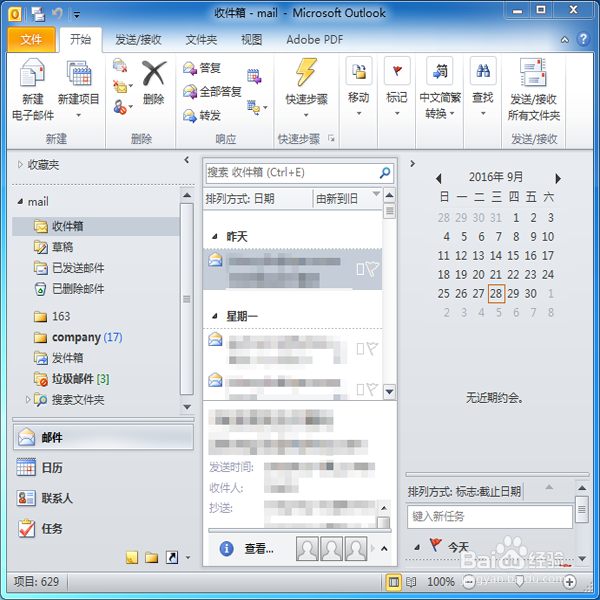Toggle flag on first Monday message

(372, 349)
